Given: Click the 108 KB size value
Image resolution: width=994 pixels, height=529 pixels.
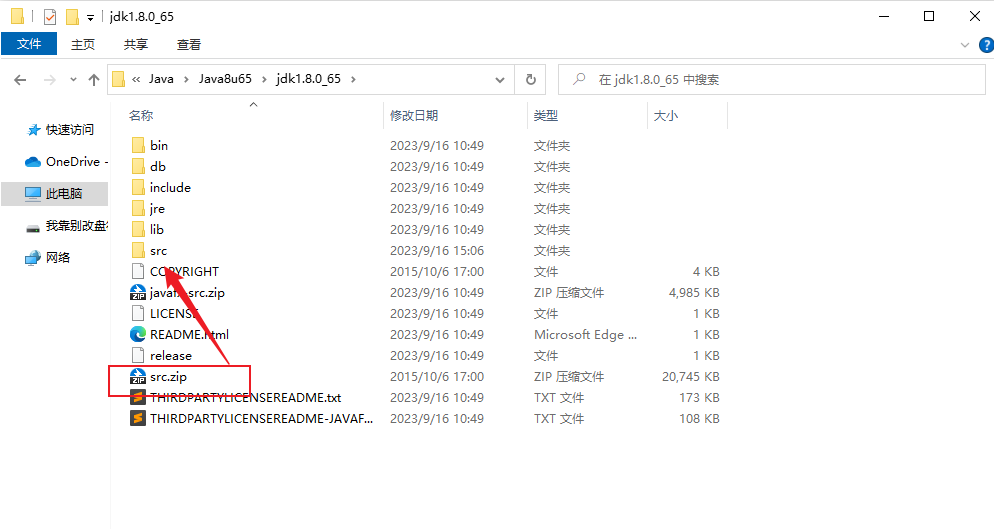Looking at the screenshot, I should [x=699, y=419].
